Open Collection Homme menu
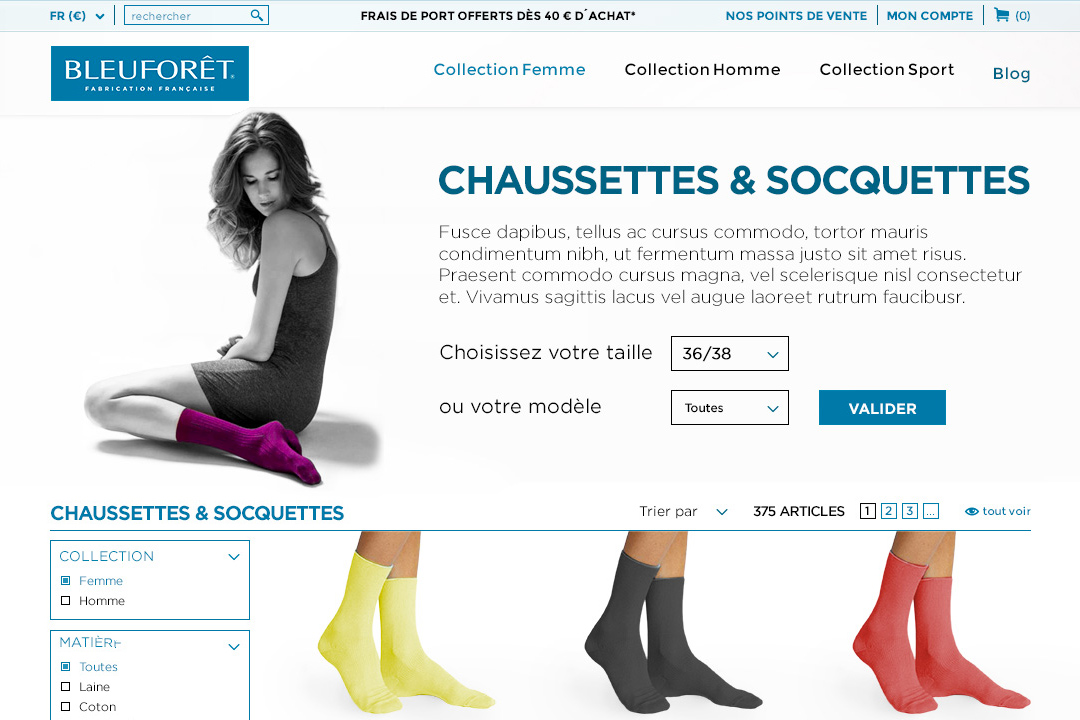 702,70
